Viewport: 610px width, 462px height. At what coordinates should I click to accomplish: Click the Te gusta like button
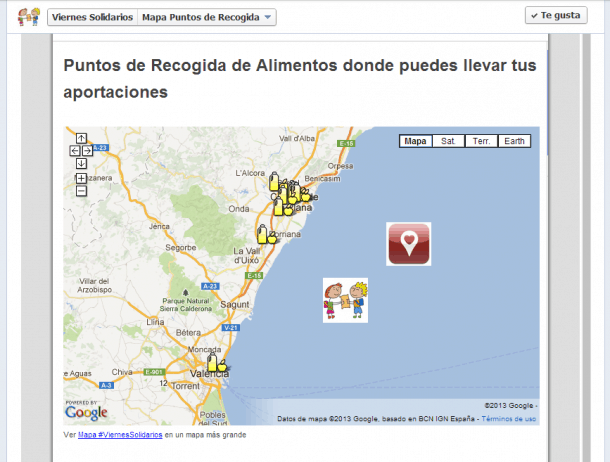click(556, 15)
